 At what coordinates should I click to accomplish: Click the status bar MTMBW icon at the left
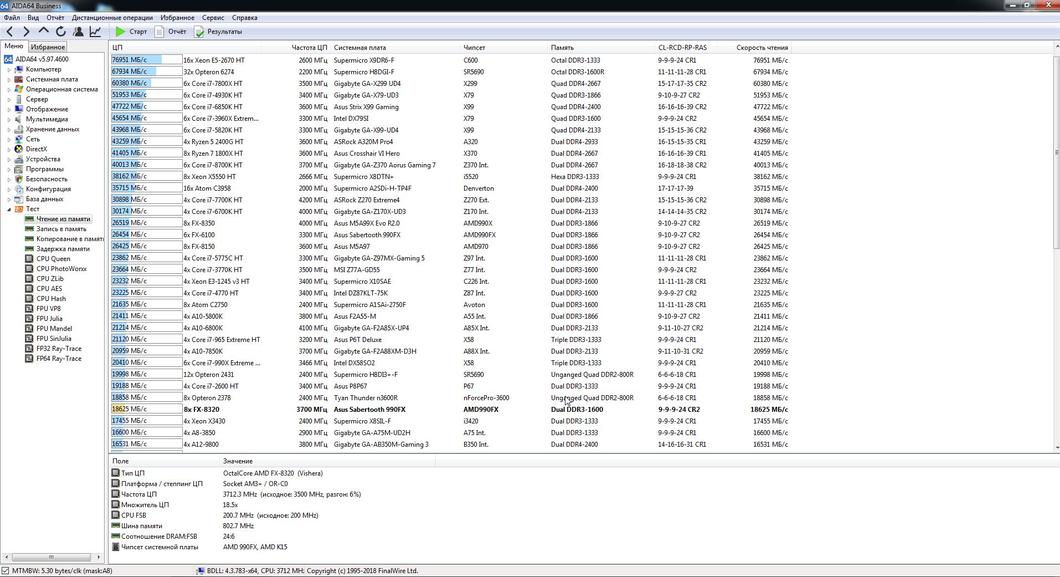tap(5, 571)
